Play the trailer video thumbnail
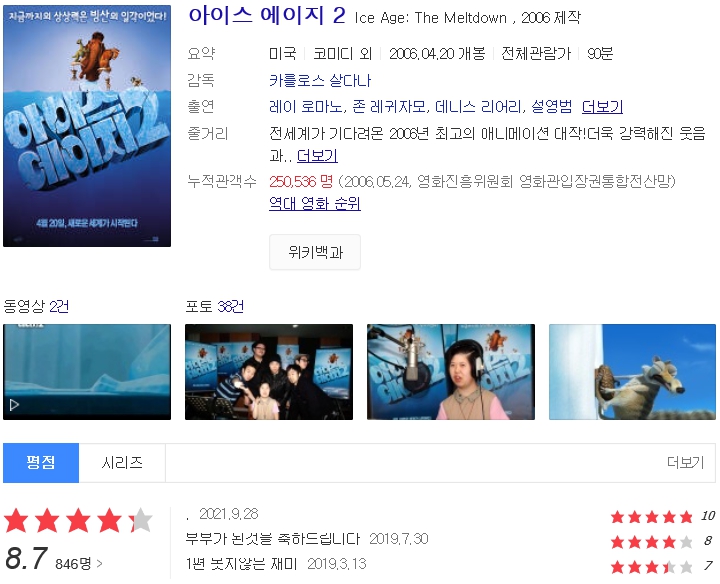The width and height of the screenshot is (720, 584). (87, 372)
